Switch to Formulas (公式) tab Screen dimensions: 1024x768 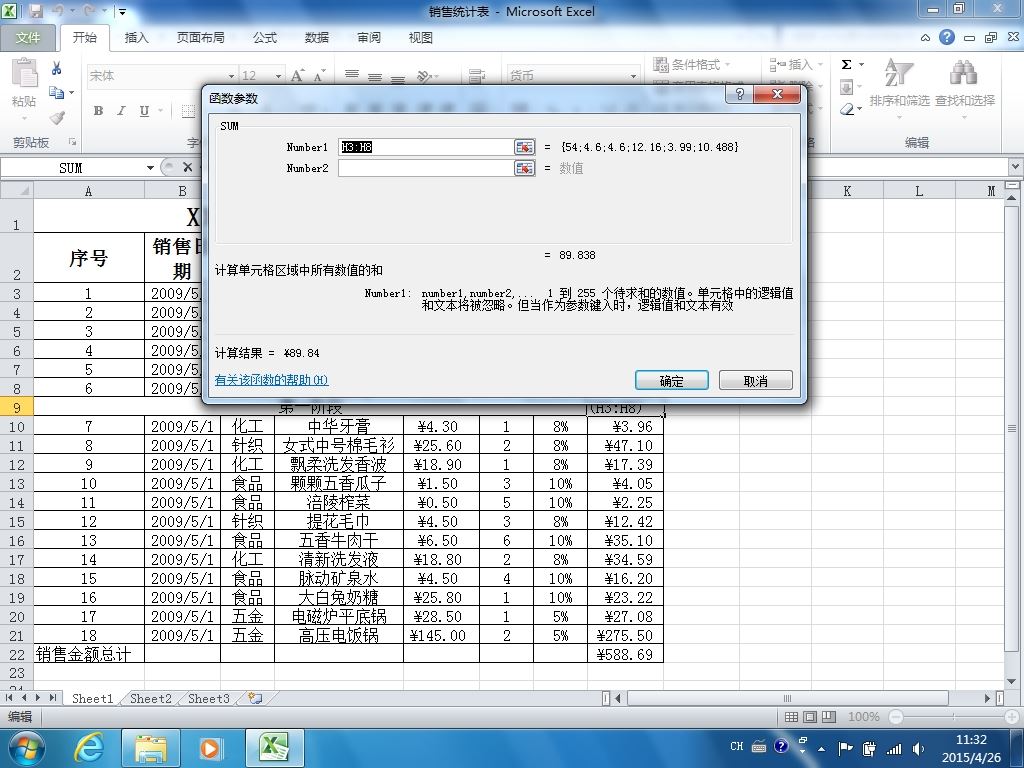[x=264, y=38]
